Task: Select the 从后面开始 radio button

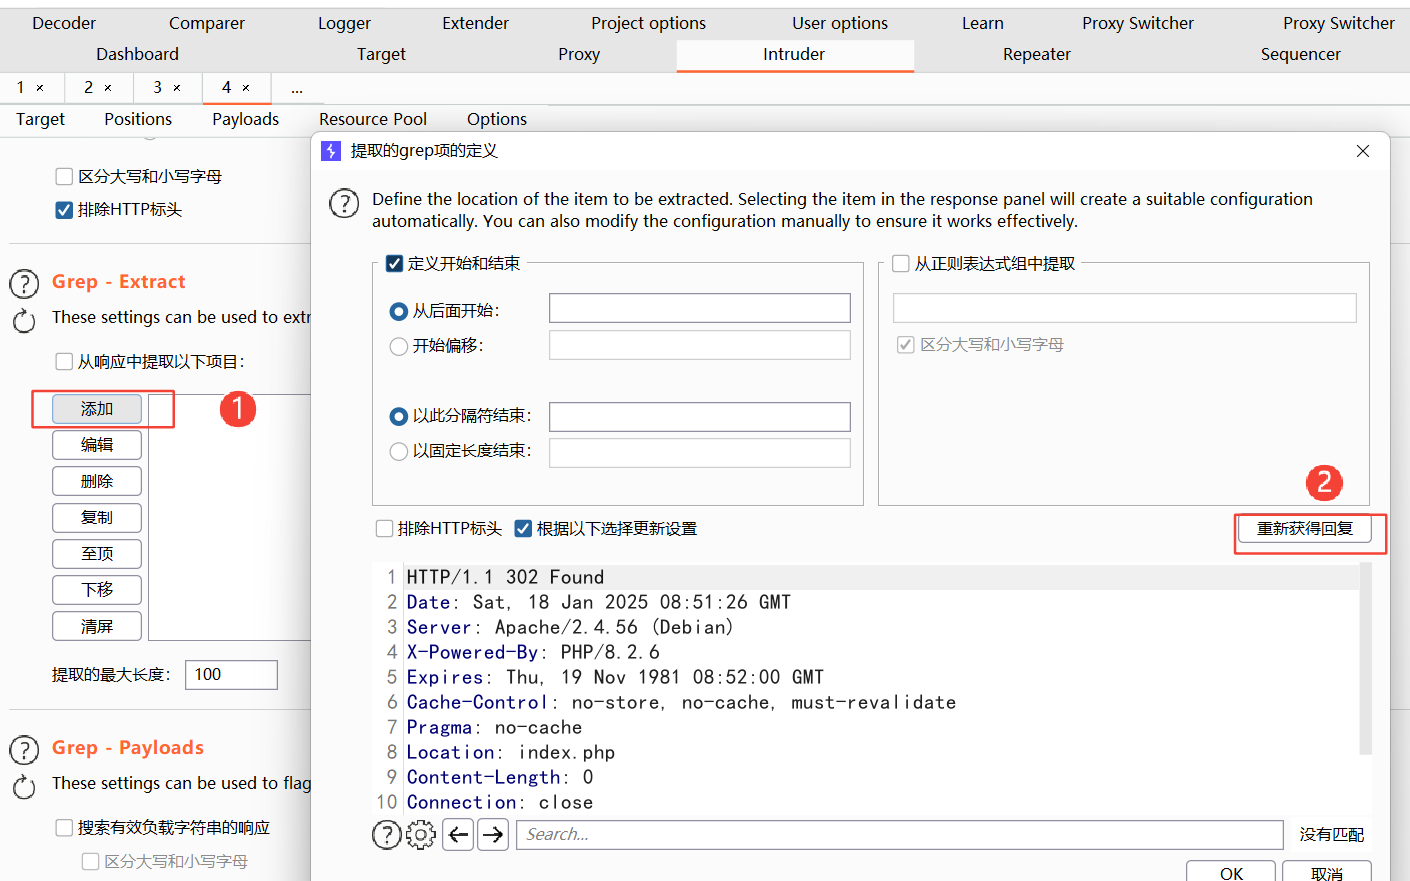Action: pos(399,312)
